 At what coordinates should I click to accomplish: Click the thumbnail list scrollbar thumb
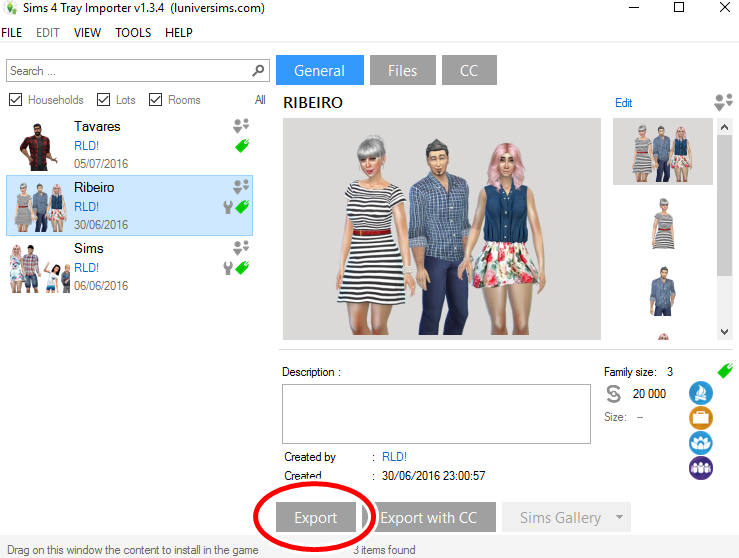pyautogui.click(x=724, y=205)
